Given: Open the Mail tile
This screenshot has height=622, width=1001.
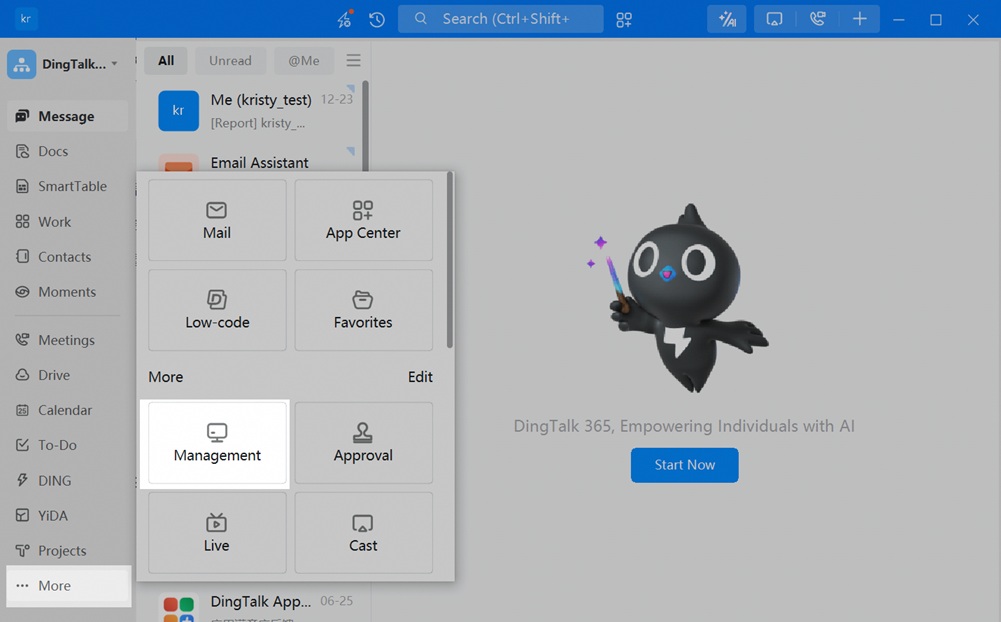Looking at the screenshot, I should pos(217,220).
